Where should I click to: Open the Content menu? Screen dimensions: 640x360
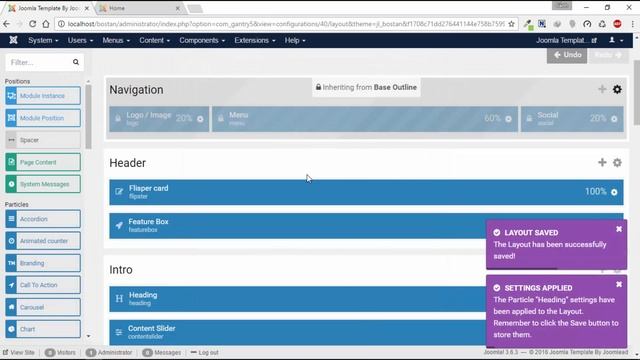coord(154,40)
